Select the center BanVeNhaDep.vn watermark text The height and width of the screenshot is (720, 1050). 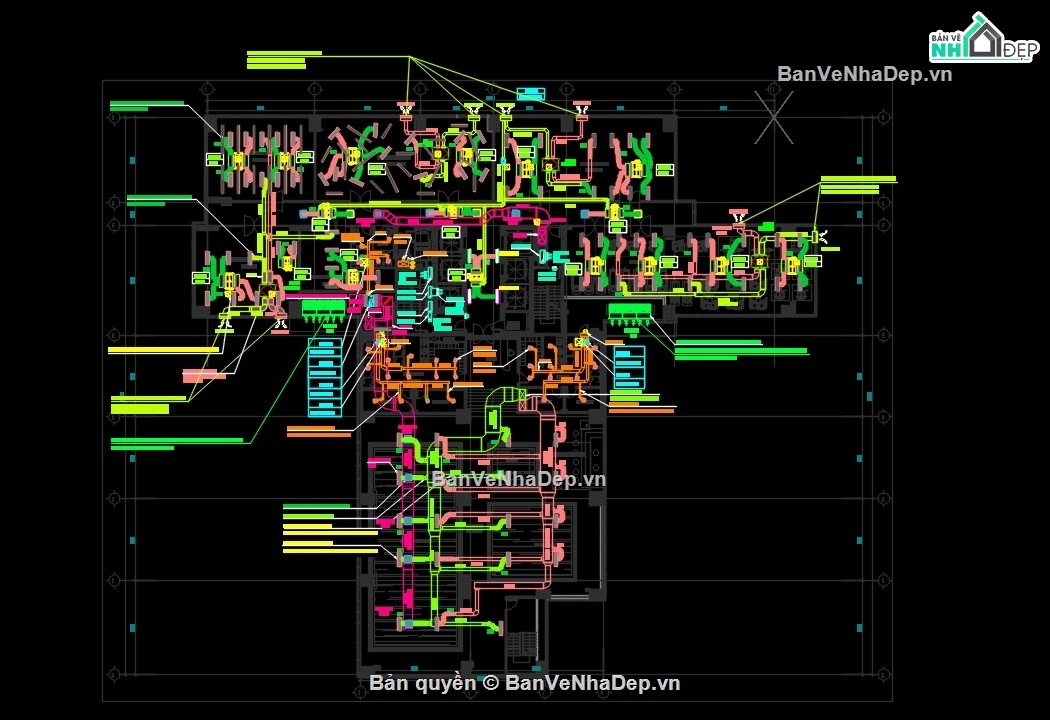coord(519,479)
